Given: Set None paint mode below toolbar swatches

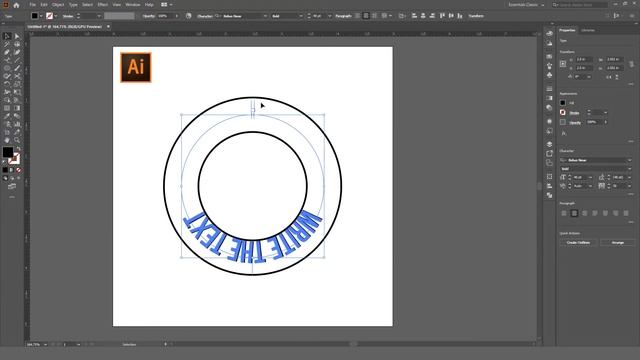Looking at the screenshot, I should (18, 170).
